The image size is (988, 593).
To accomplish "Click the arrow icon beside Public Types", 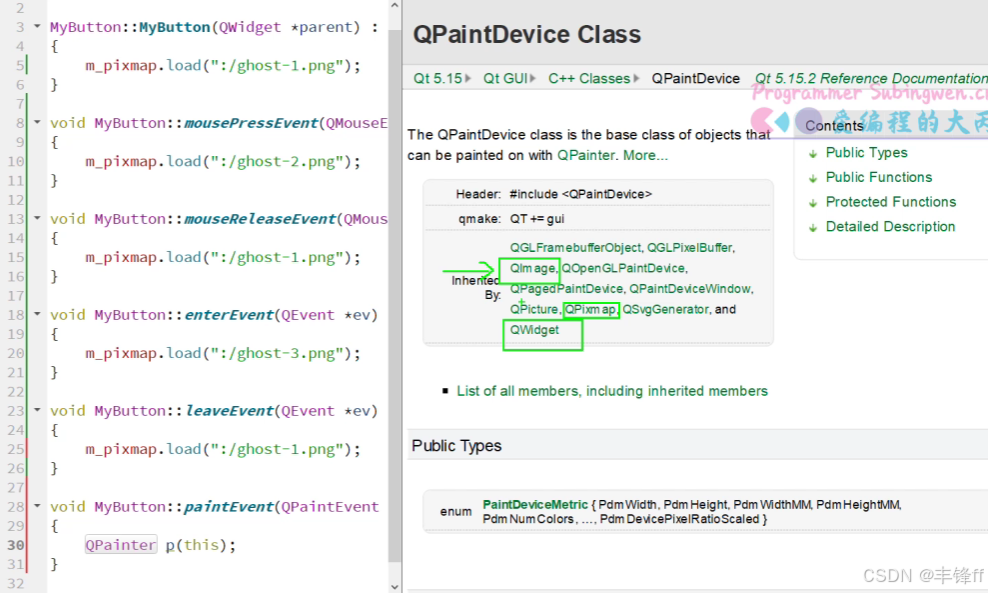I will (x=813, y=154).
